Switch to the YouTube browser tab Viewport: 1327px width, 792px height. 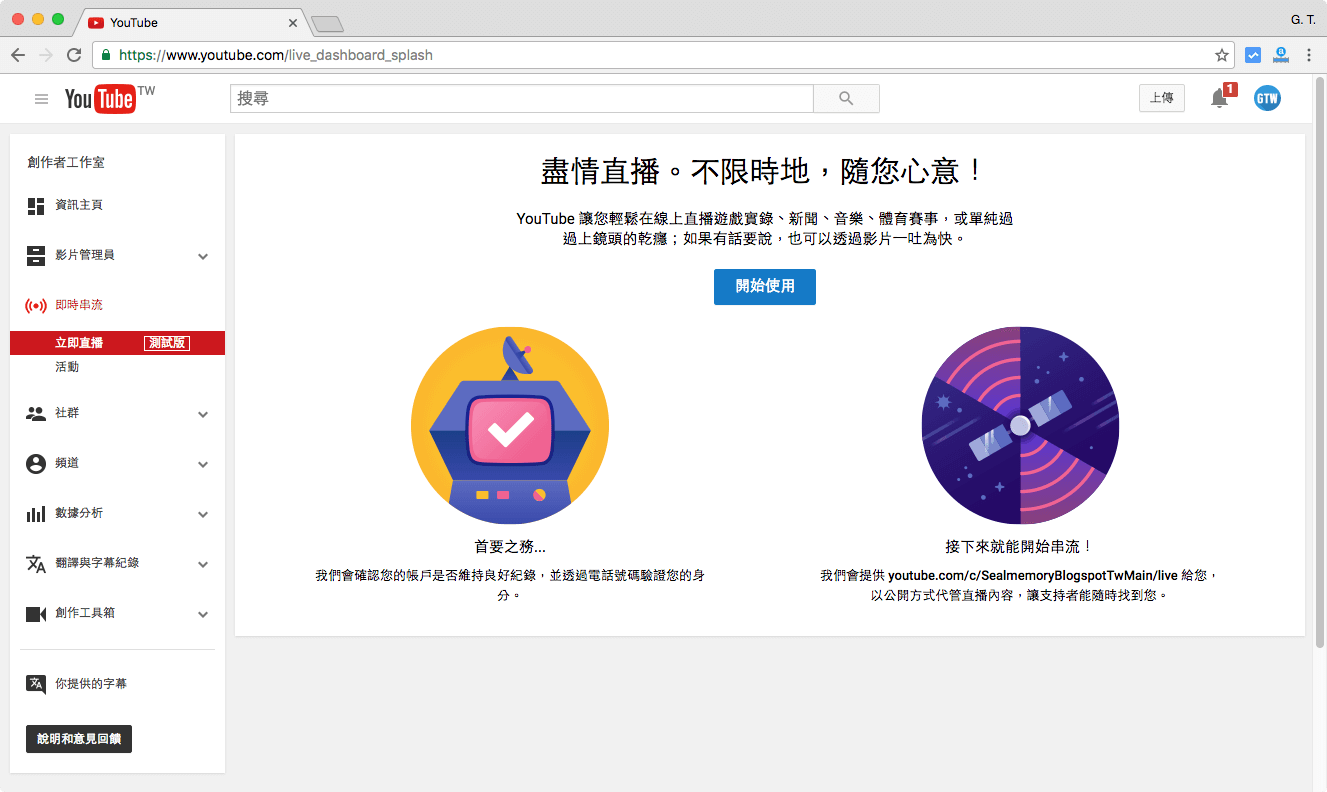[190, 22]
